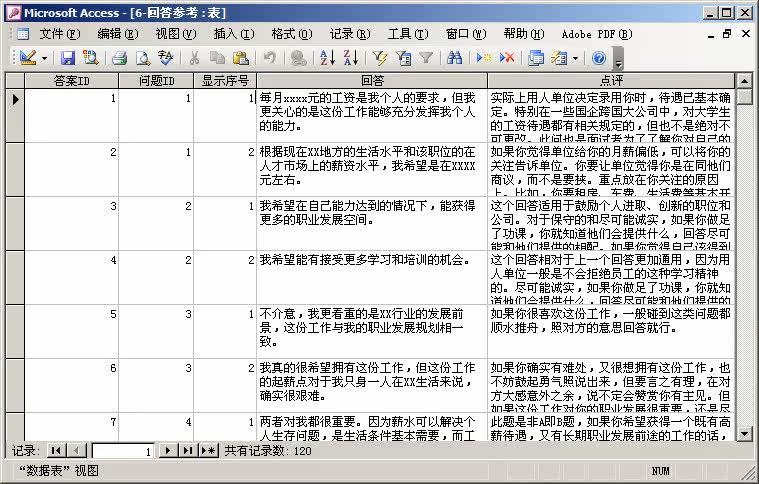Click the Delete Record toolbar icon

pyautogui.click(x=507, y=59)
